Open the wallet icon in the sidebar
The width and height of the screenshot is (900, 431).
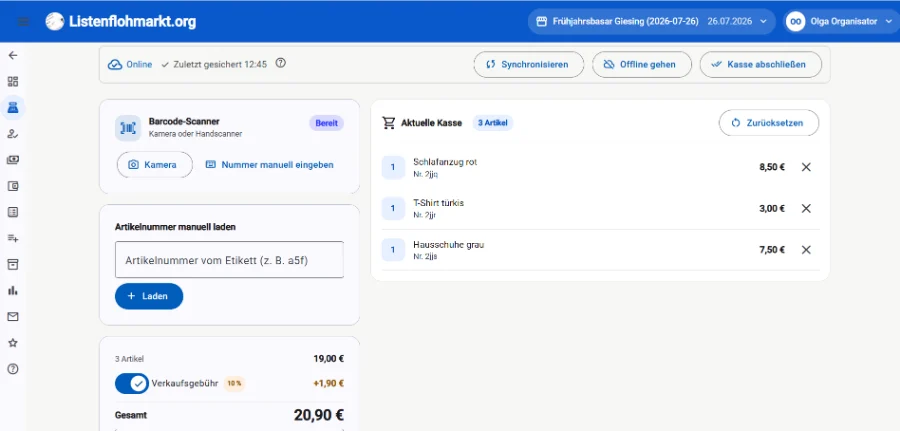(x=13, y=186)
